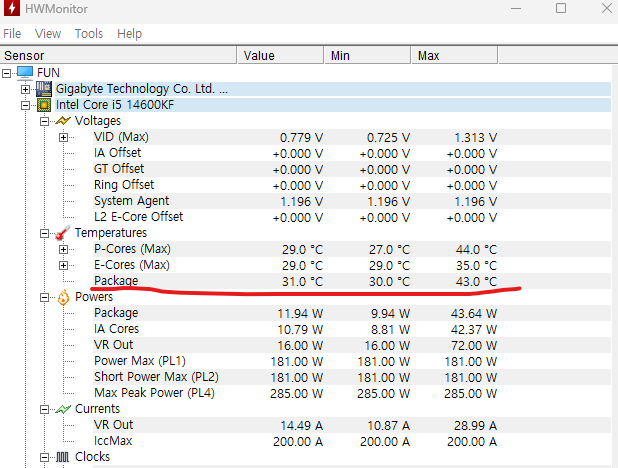Select the System Agent row
Viewport: 618px width, 468px height.
352,201
